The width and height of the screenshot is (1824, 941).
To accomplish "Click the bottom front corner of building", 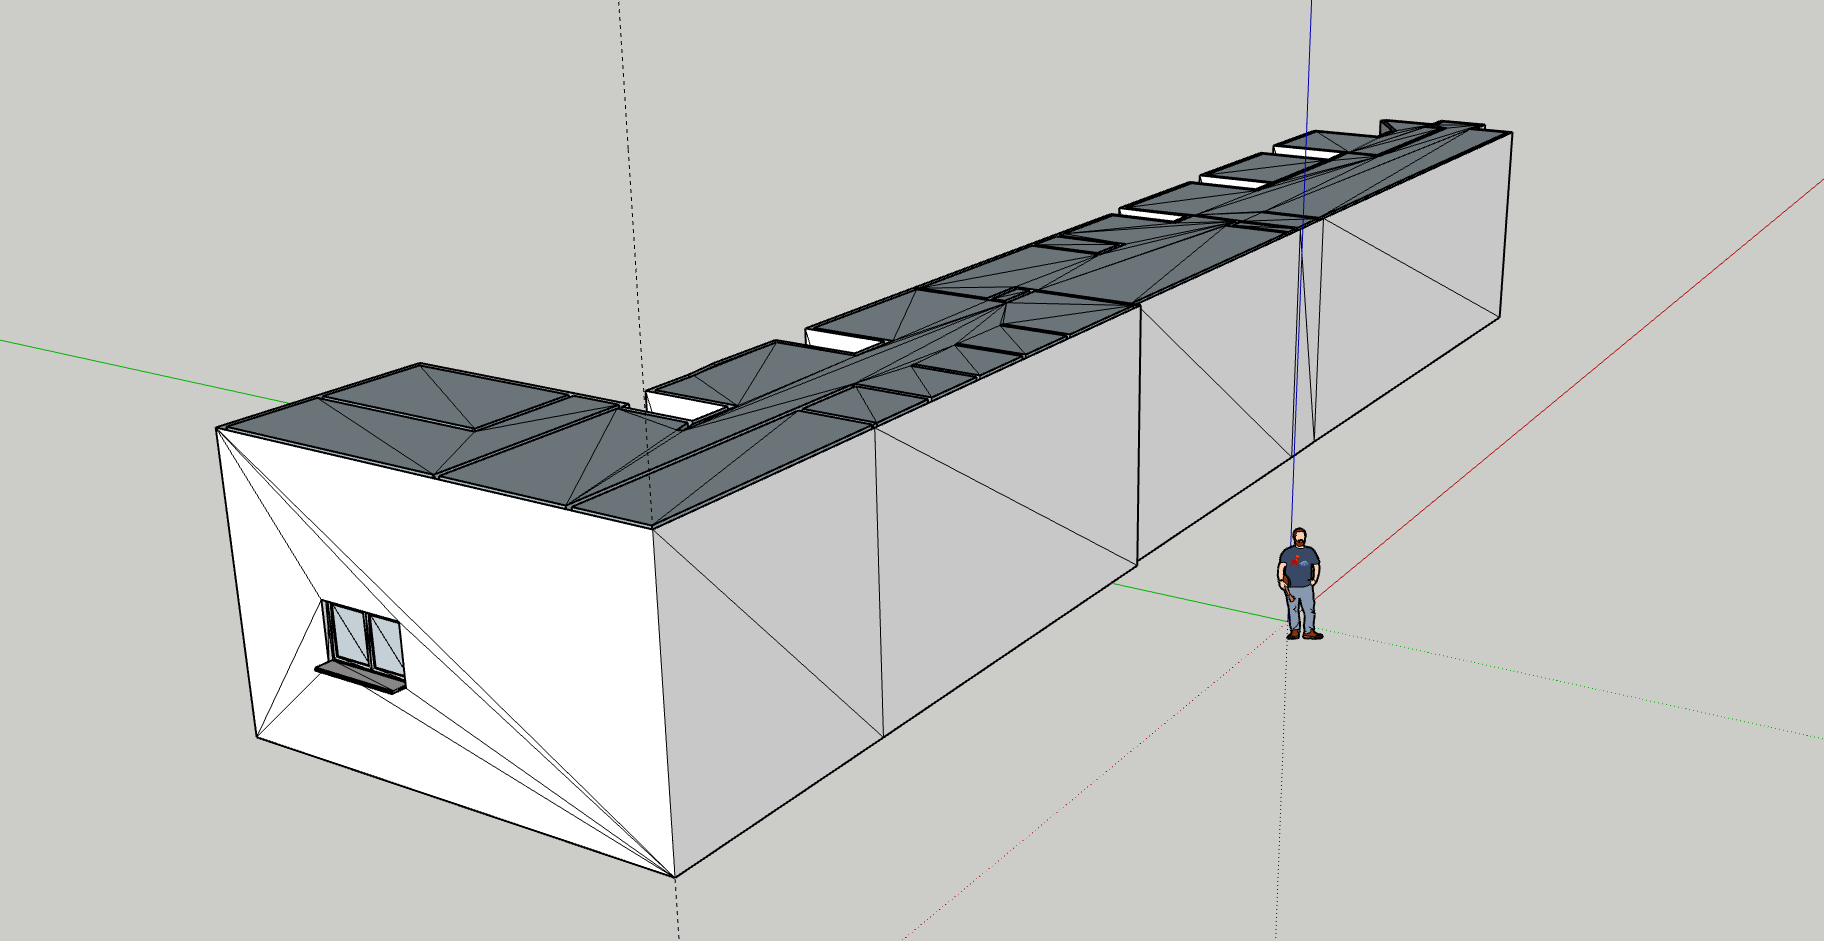I will click(676, 877).
